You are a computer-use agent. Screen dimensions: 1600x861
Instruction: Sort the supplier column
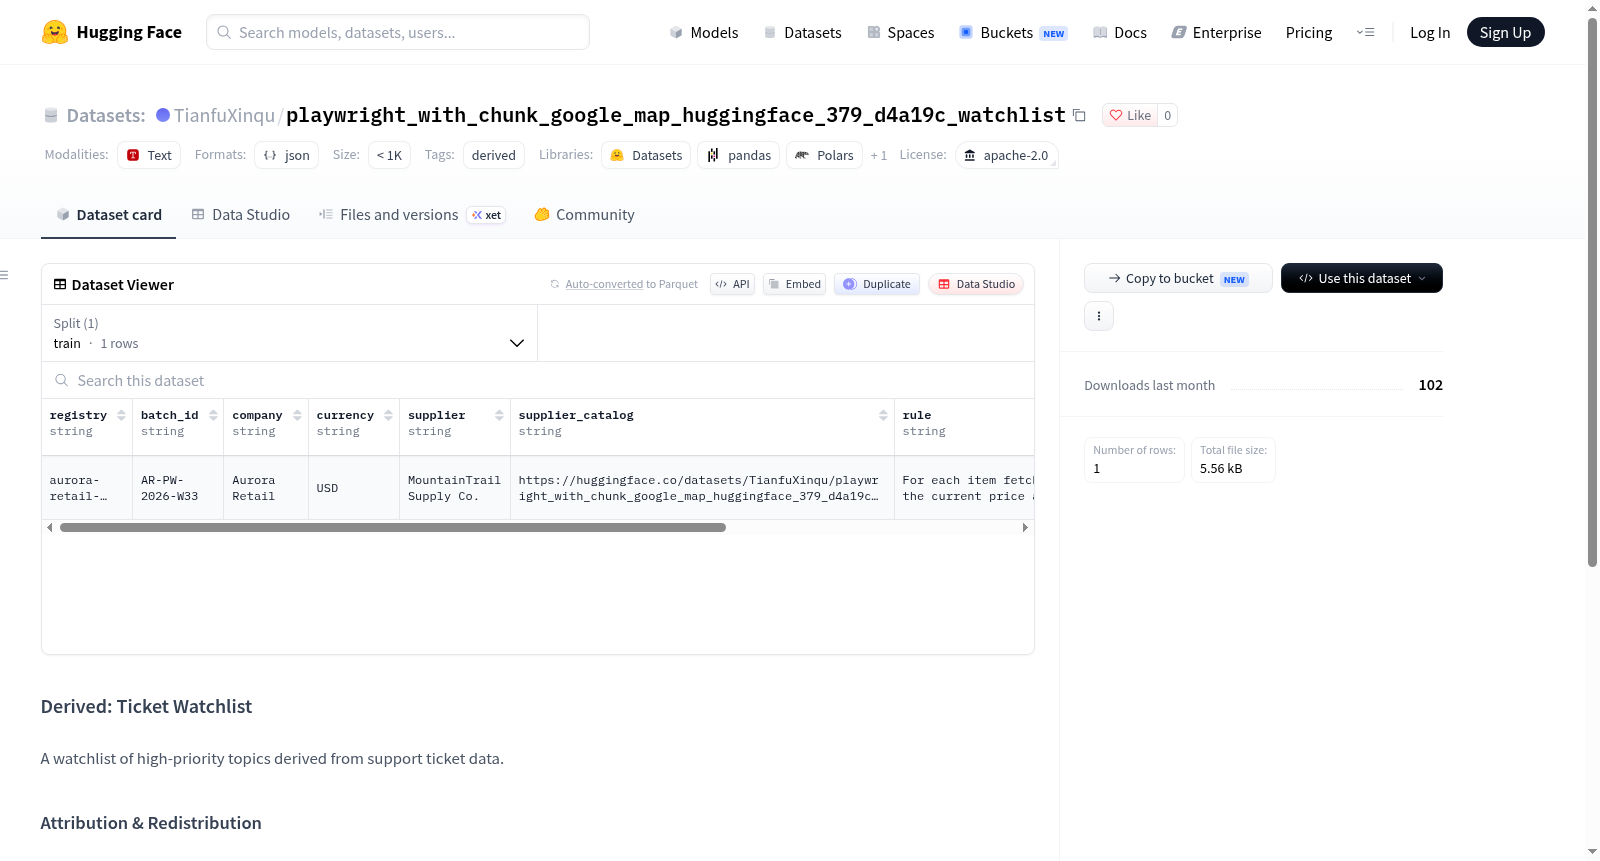click(499, 415)
